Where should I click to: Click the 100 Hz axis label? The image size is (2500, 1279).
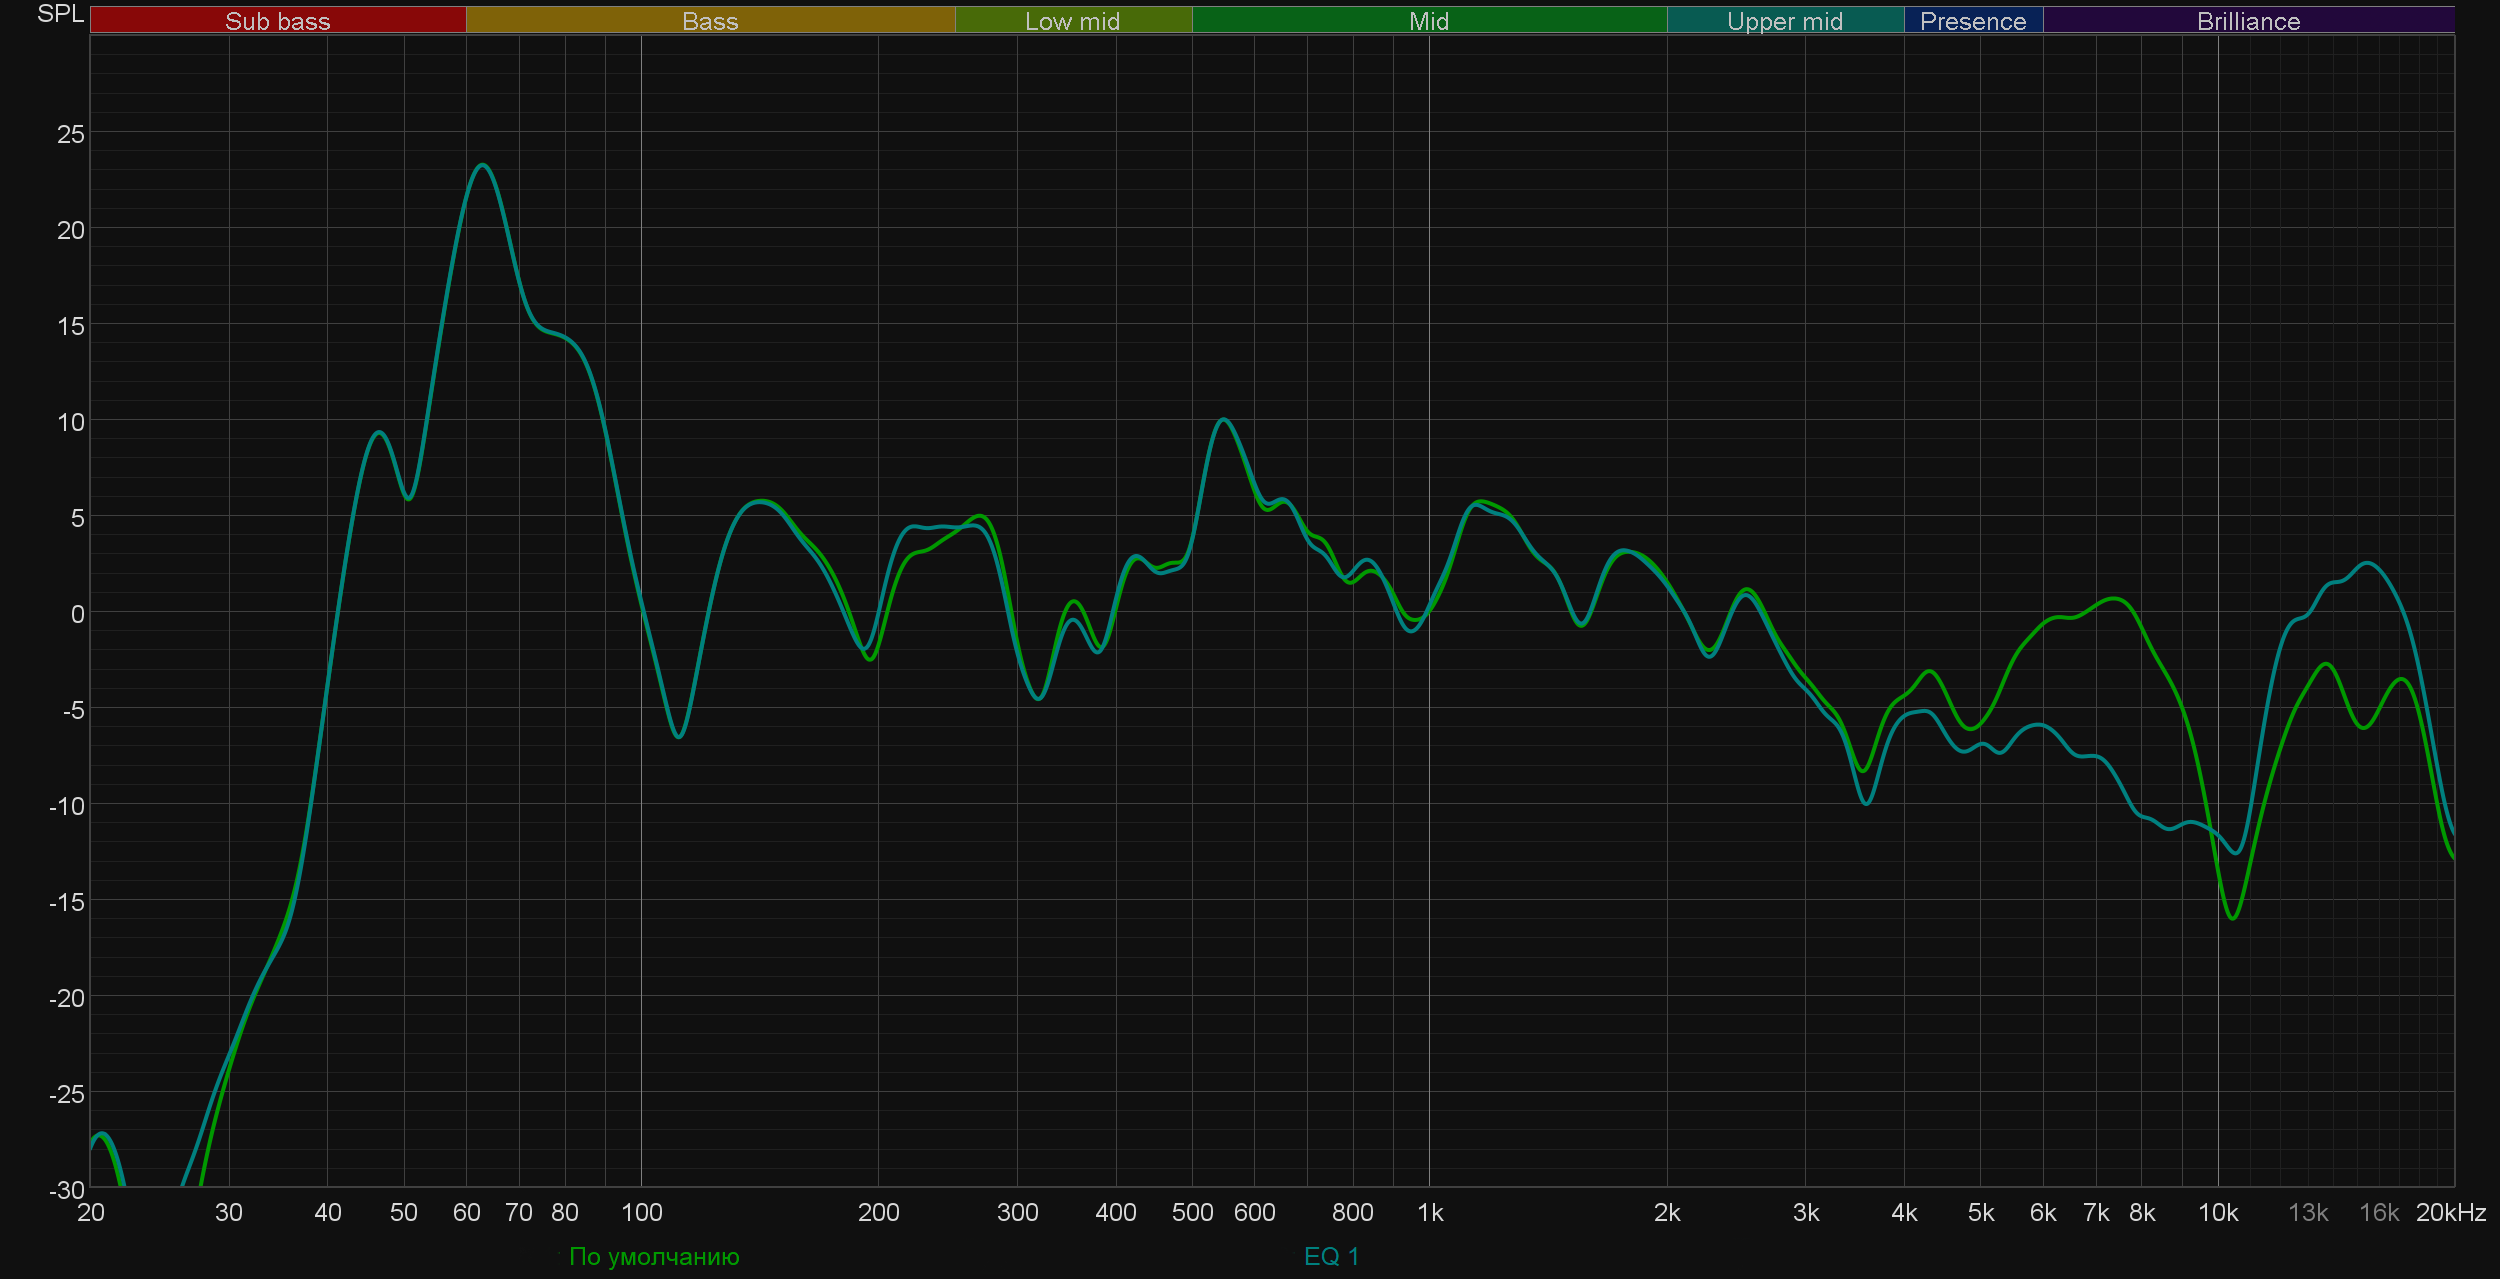click(641, 1213)
